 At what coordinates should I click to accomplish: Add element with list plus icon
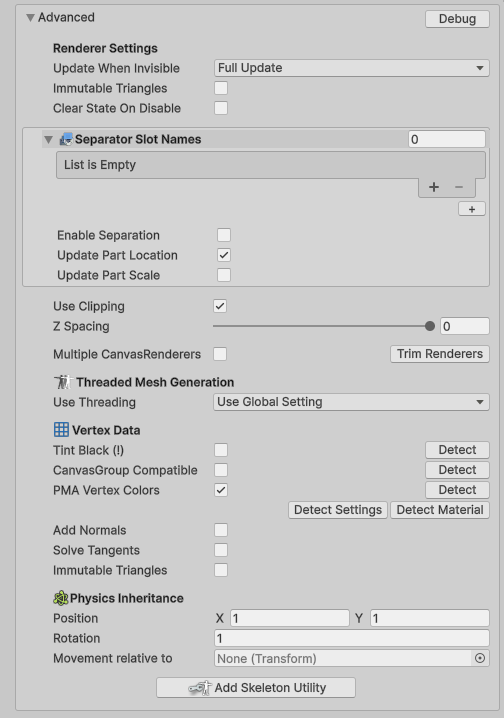(434, 187)
